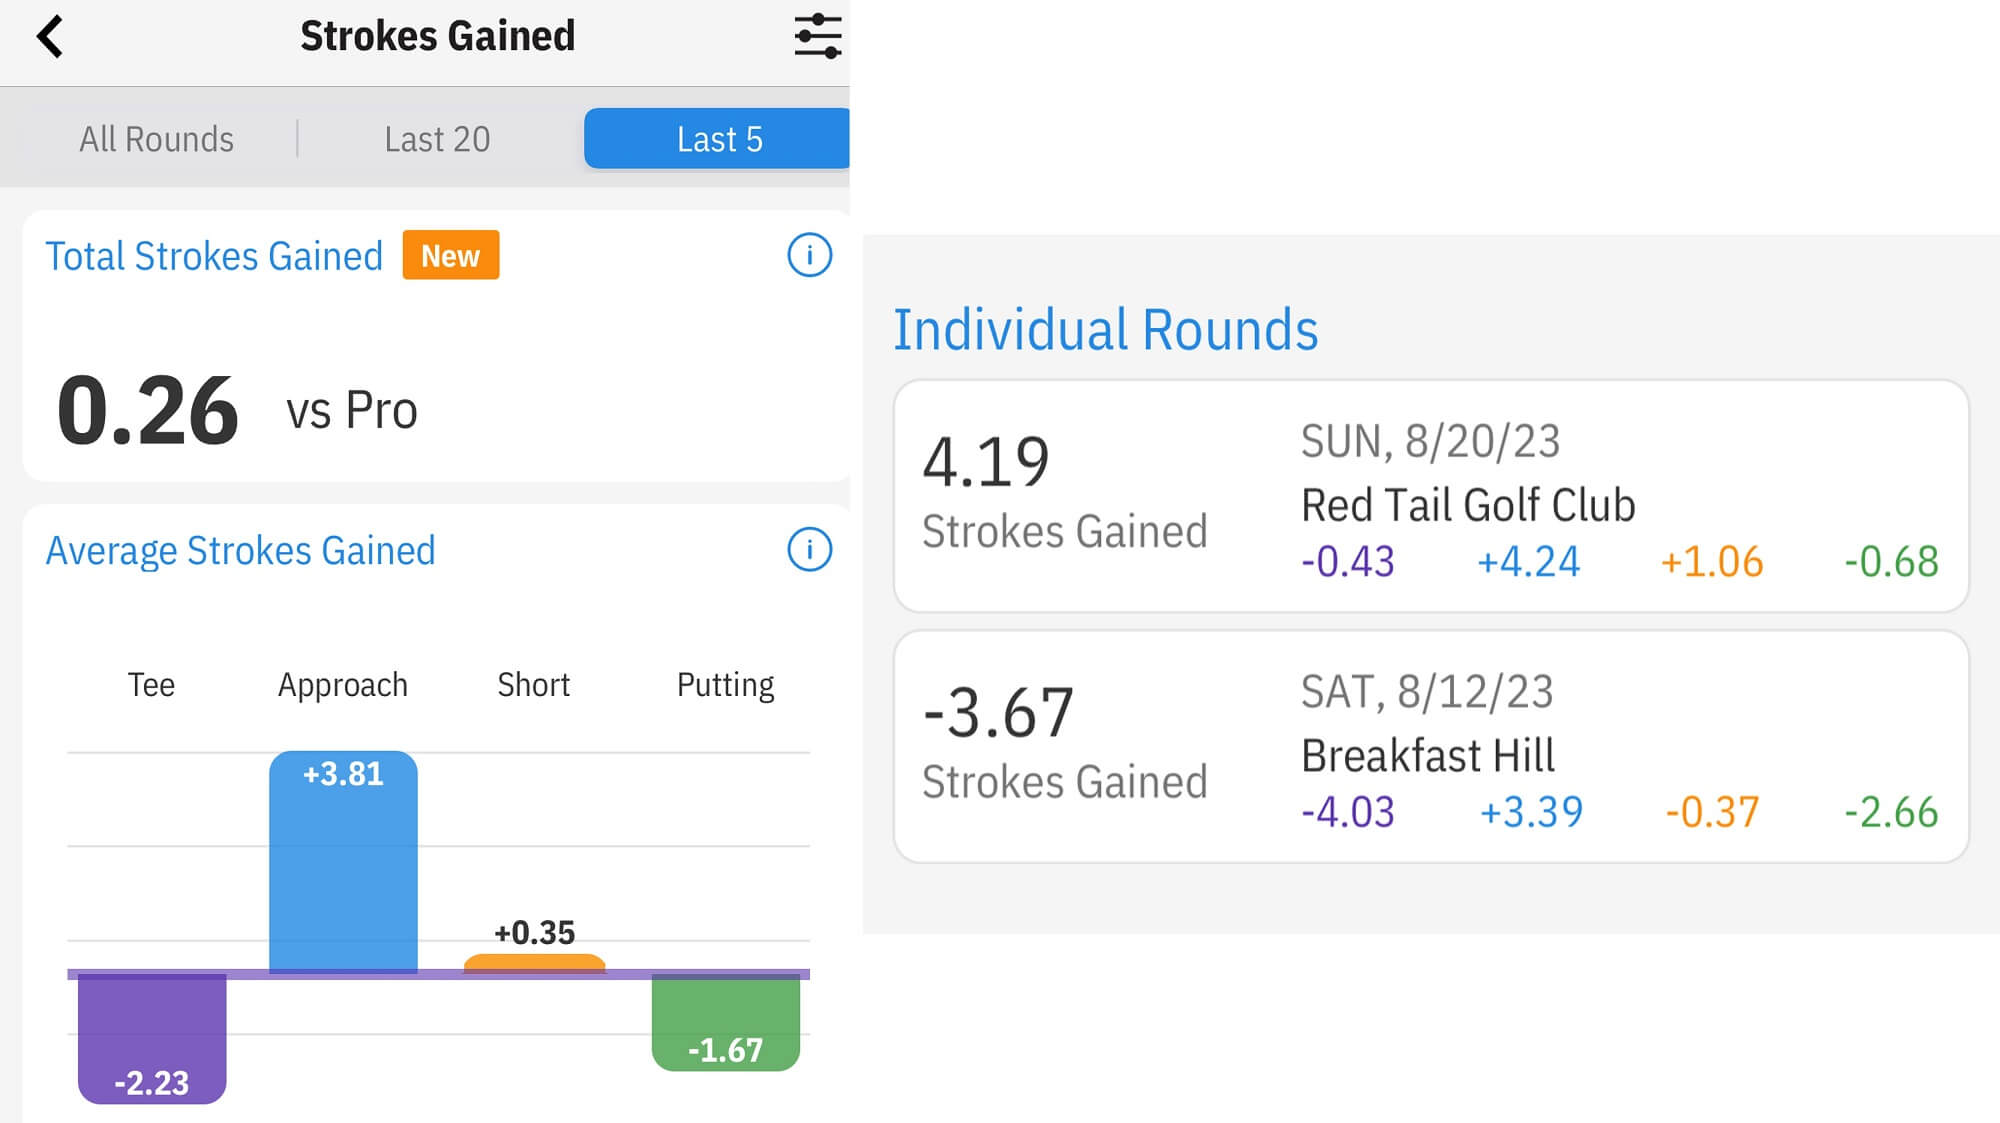Select the All Rounds tab
This screenshot has width=2000, height=1123.
tap(155, 138)
